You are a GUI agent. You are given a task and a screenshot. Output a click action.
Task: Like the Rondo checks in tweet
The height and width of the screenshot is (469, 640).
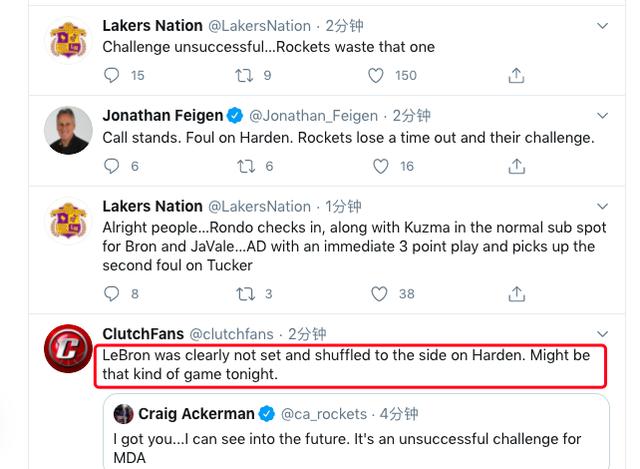pyautogui.click(x=376, y=294)
